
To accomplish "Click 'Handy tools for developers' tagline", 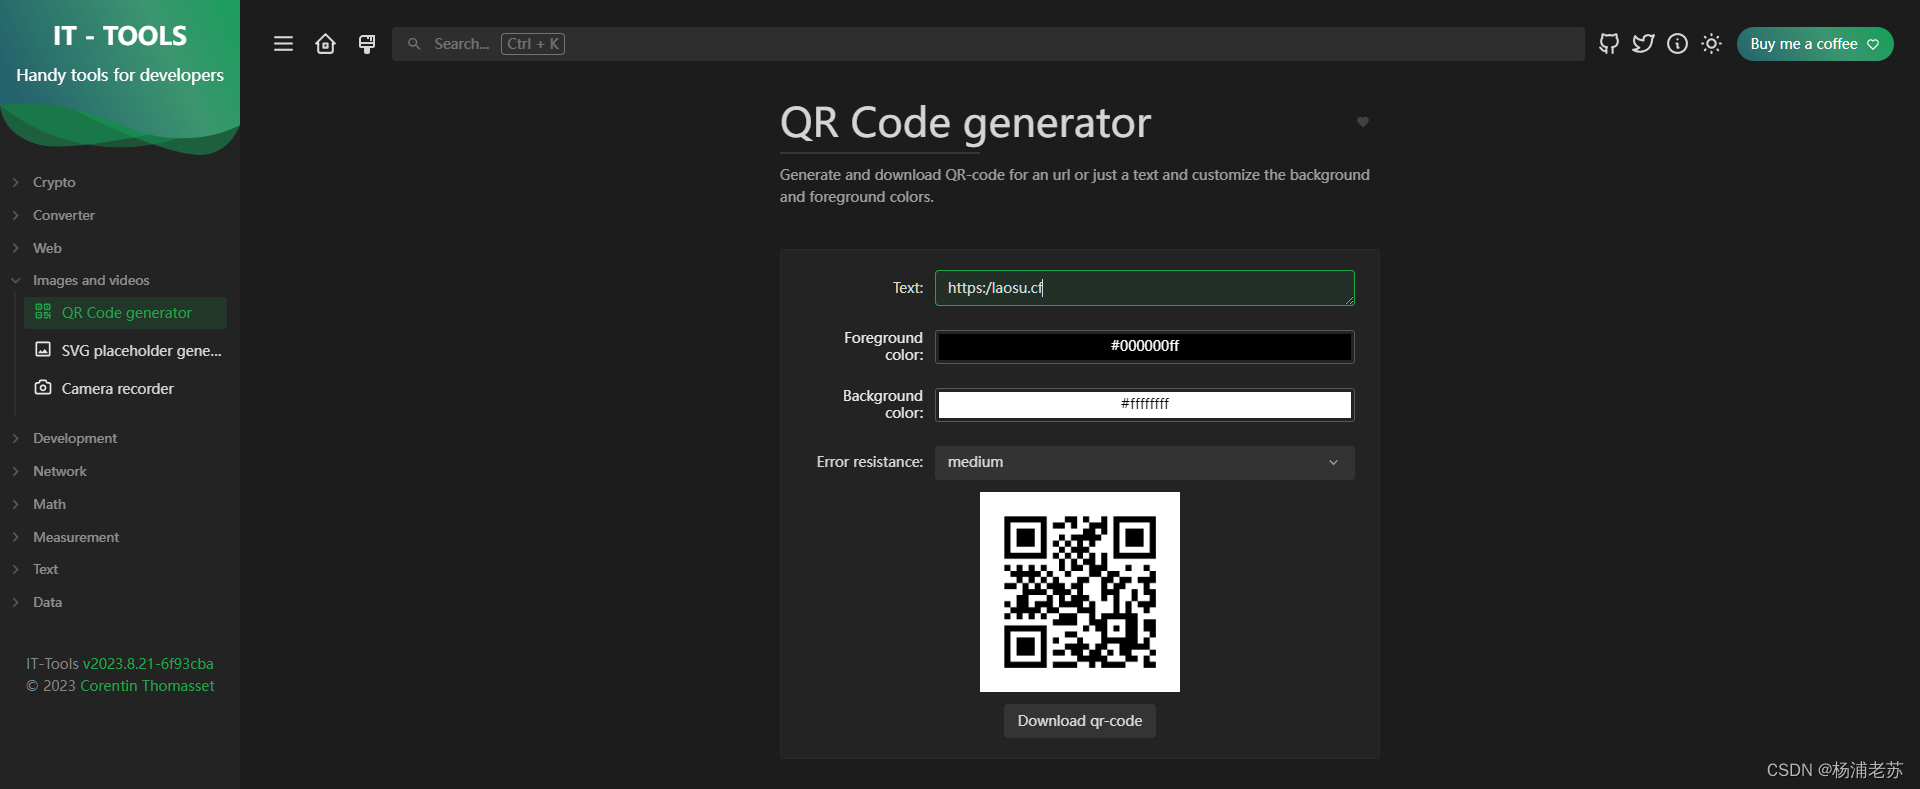I will pos(120,75).
